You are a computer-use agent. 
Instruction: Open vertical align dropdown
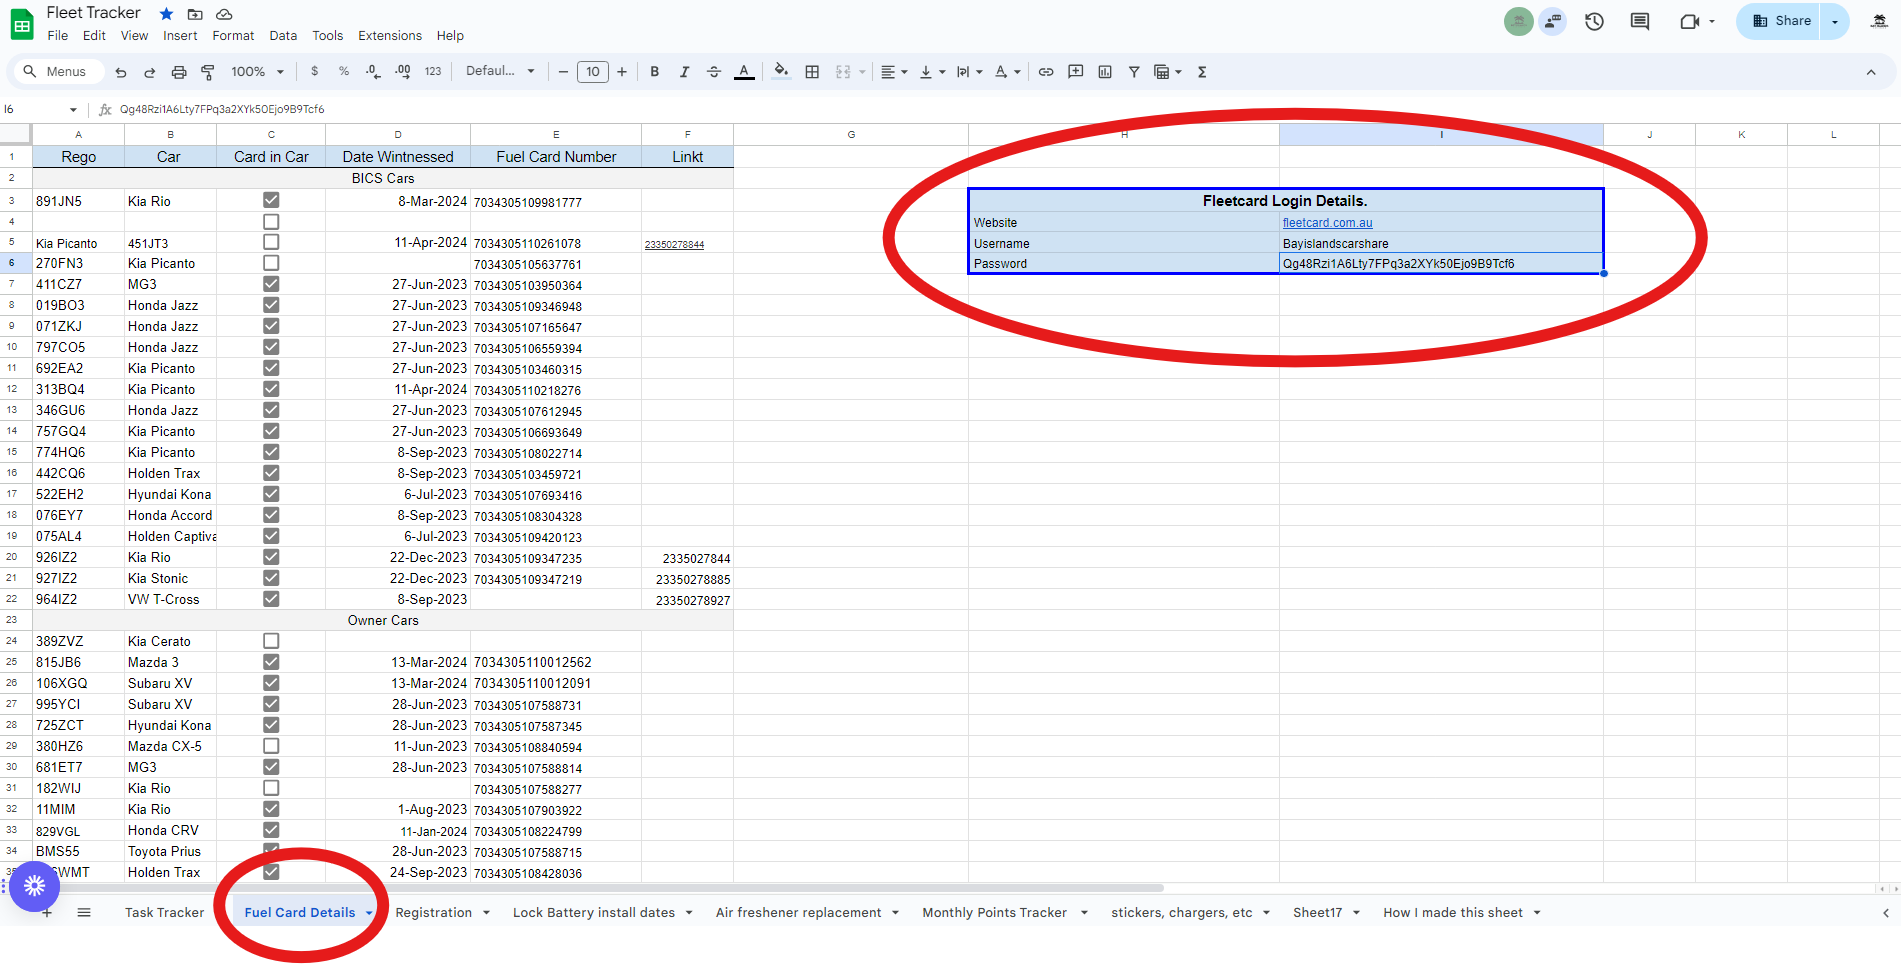(932, 72)
